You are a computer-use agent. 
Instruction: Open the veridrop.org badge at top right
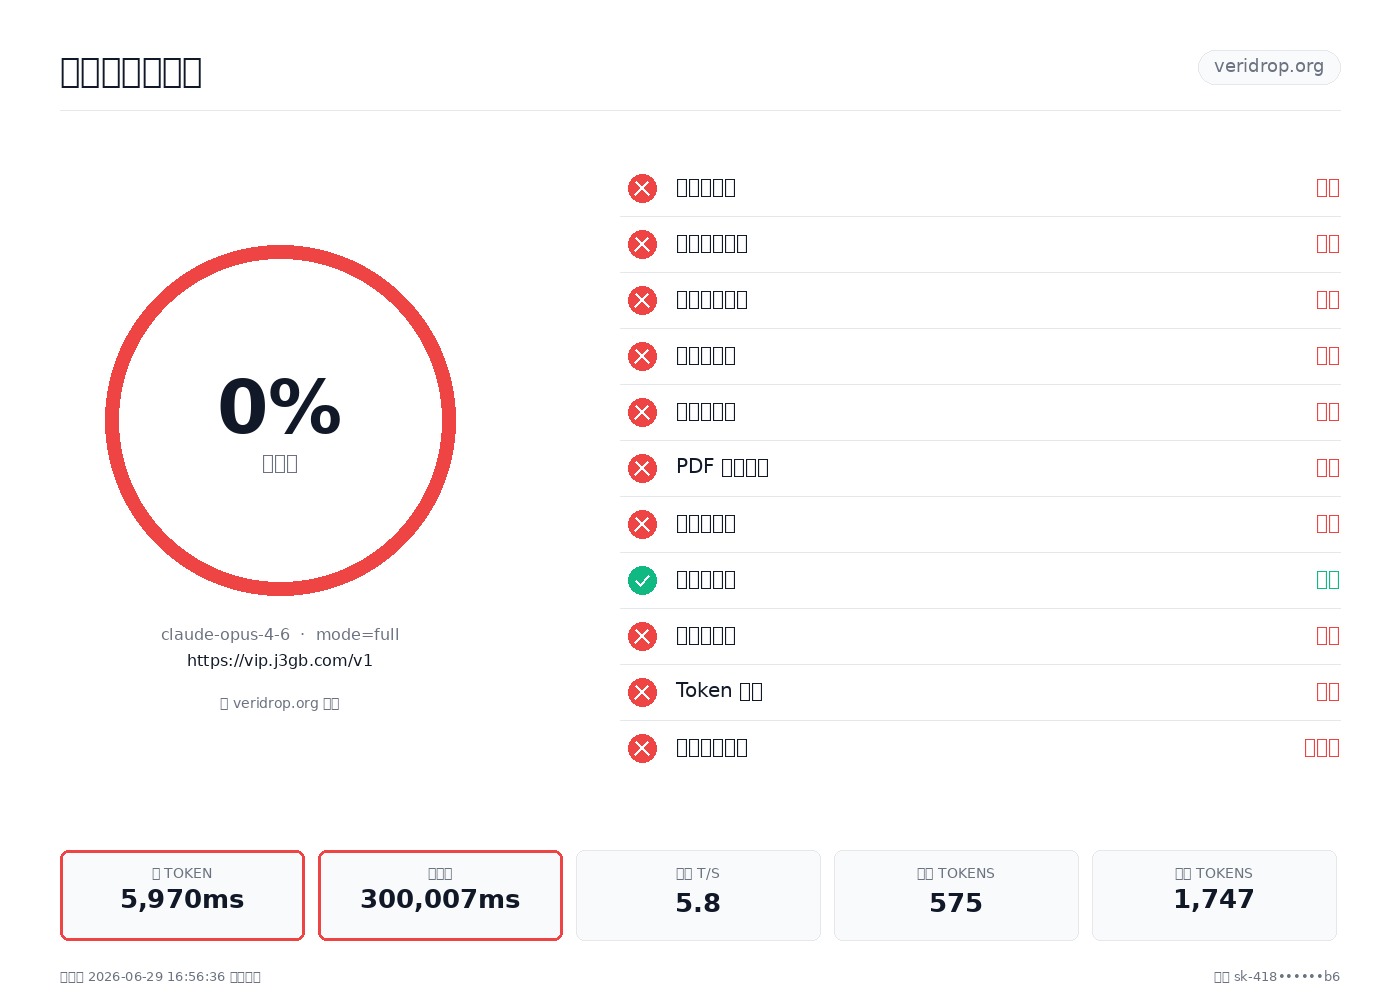[1269, 67]
